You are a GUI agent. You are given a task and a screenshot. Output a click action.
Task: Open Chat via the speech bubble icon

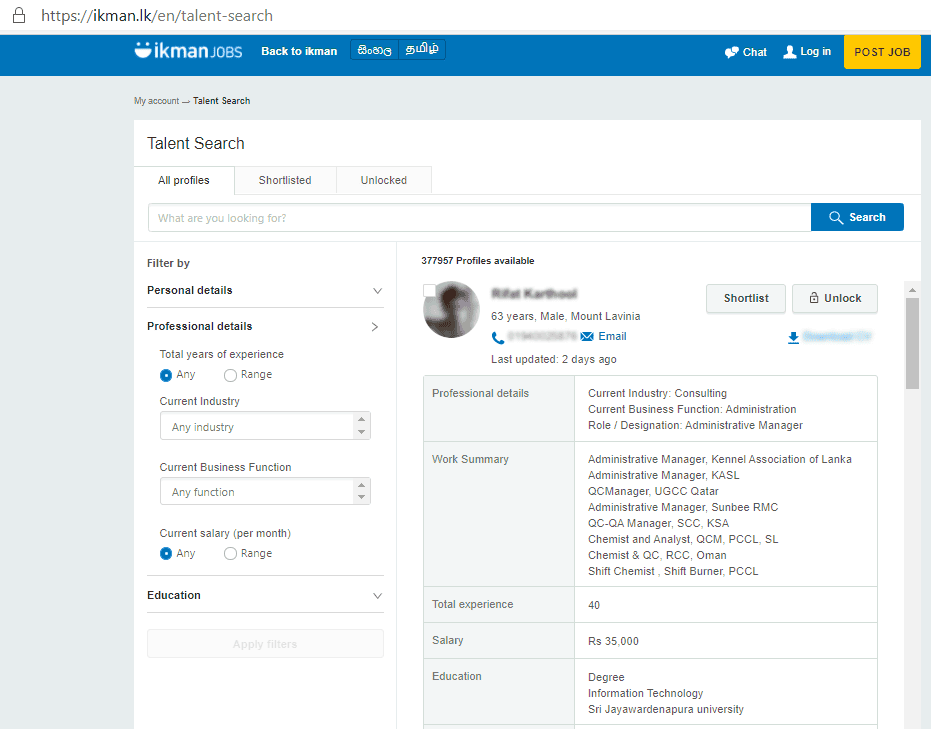732,52
